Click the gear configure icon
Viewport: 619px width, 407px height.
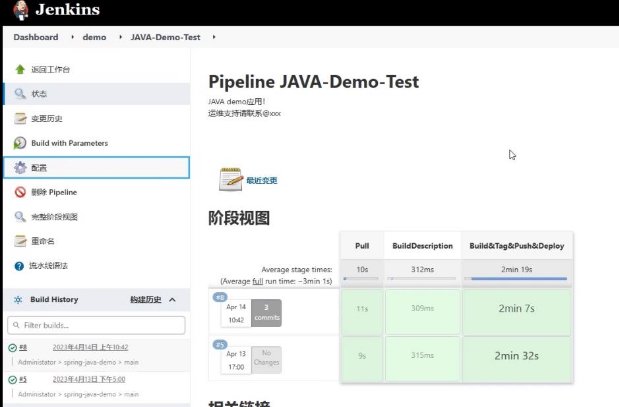pos(20,167)
